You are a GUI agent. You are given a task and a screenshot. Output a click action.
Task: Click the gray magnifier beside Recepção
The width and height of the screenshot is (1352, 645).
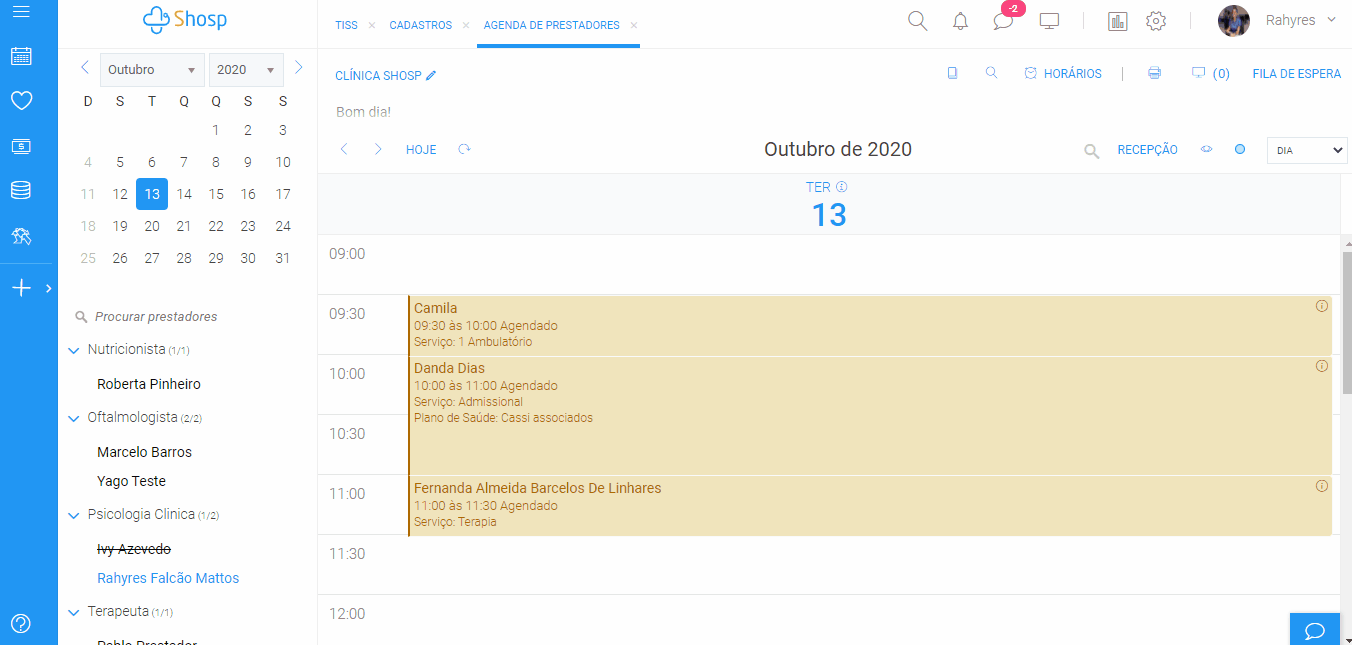1092,151
